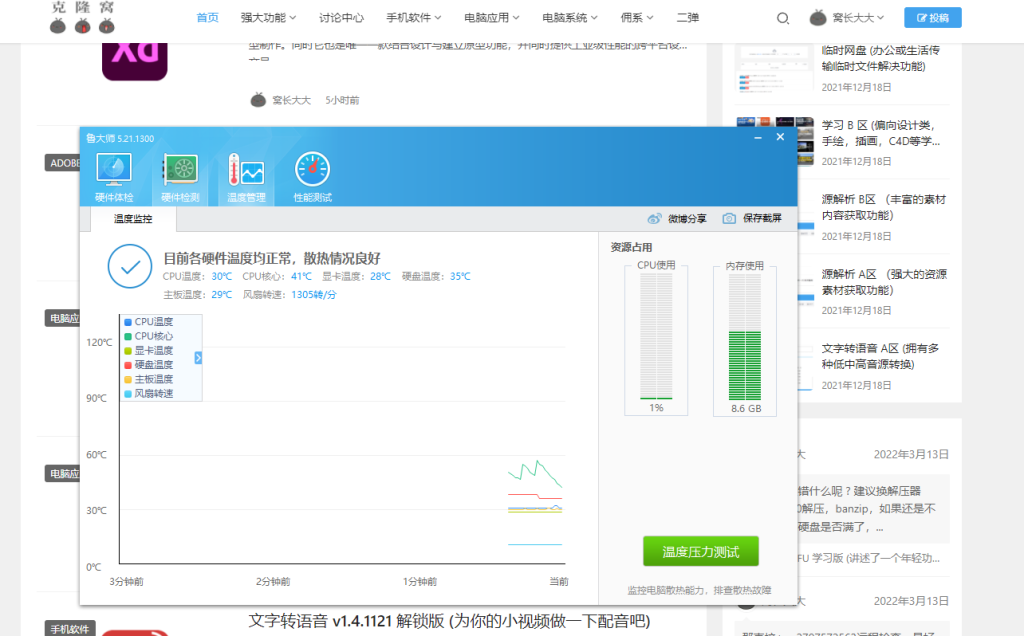Click the 主板温度 value 29℃
This screenshot has height=636, width=1024.
point(221,294)
